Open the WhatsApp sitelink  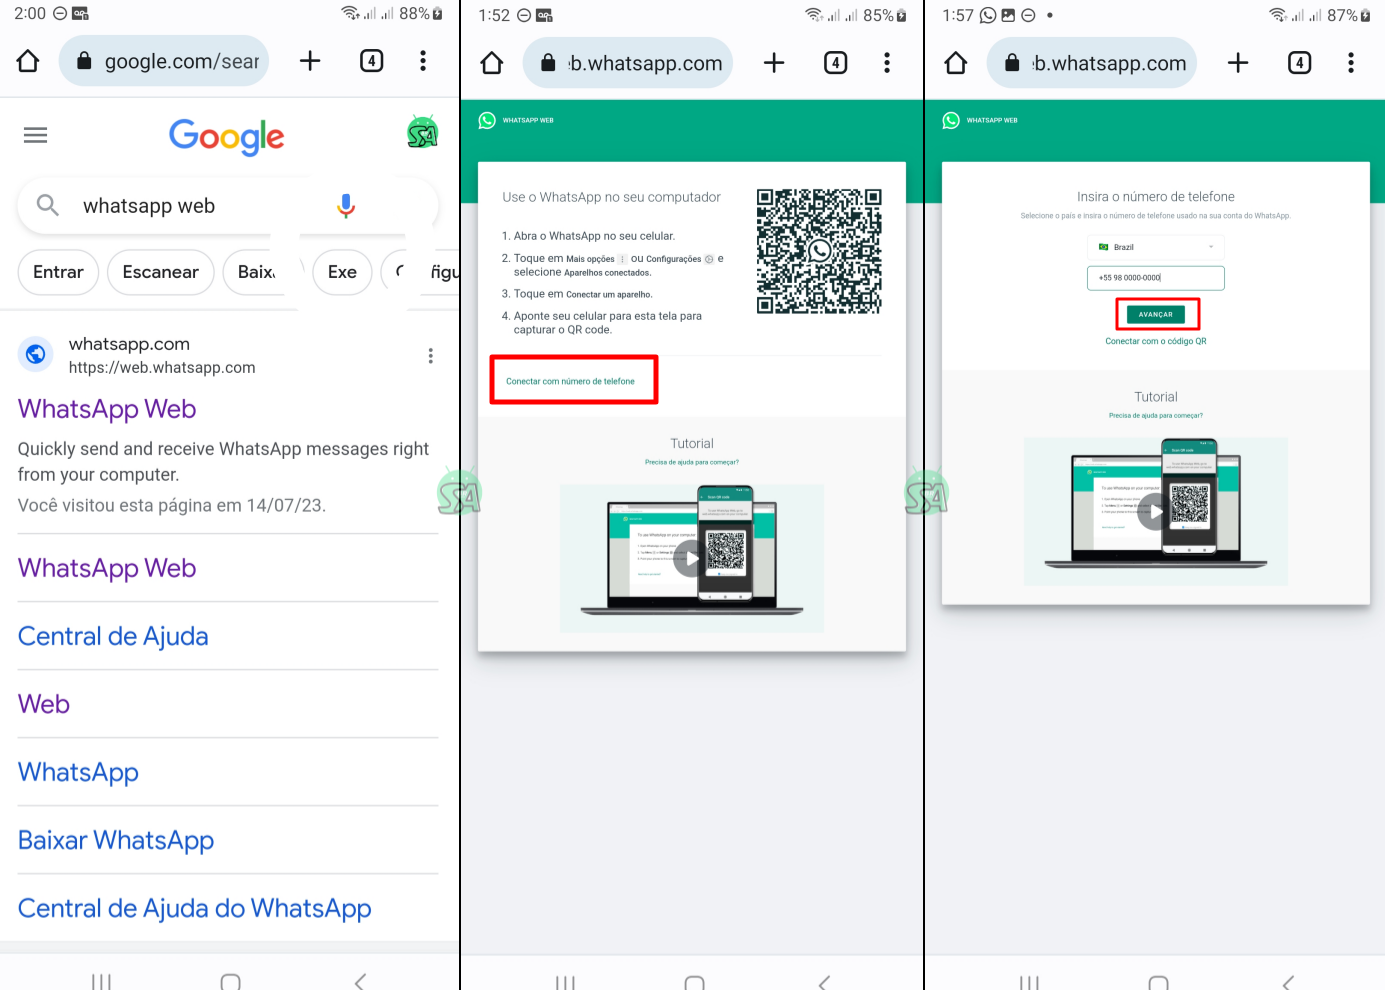pyautogui.click(x=78, y=772)
